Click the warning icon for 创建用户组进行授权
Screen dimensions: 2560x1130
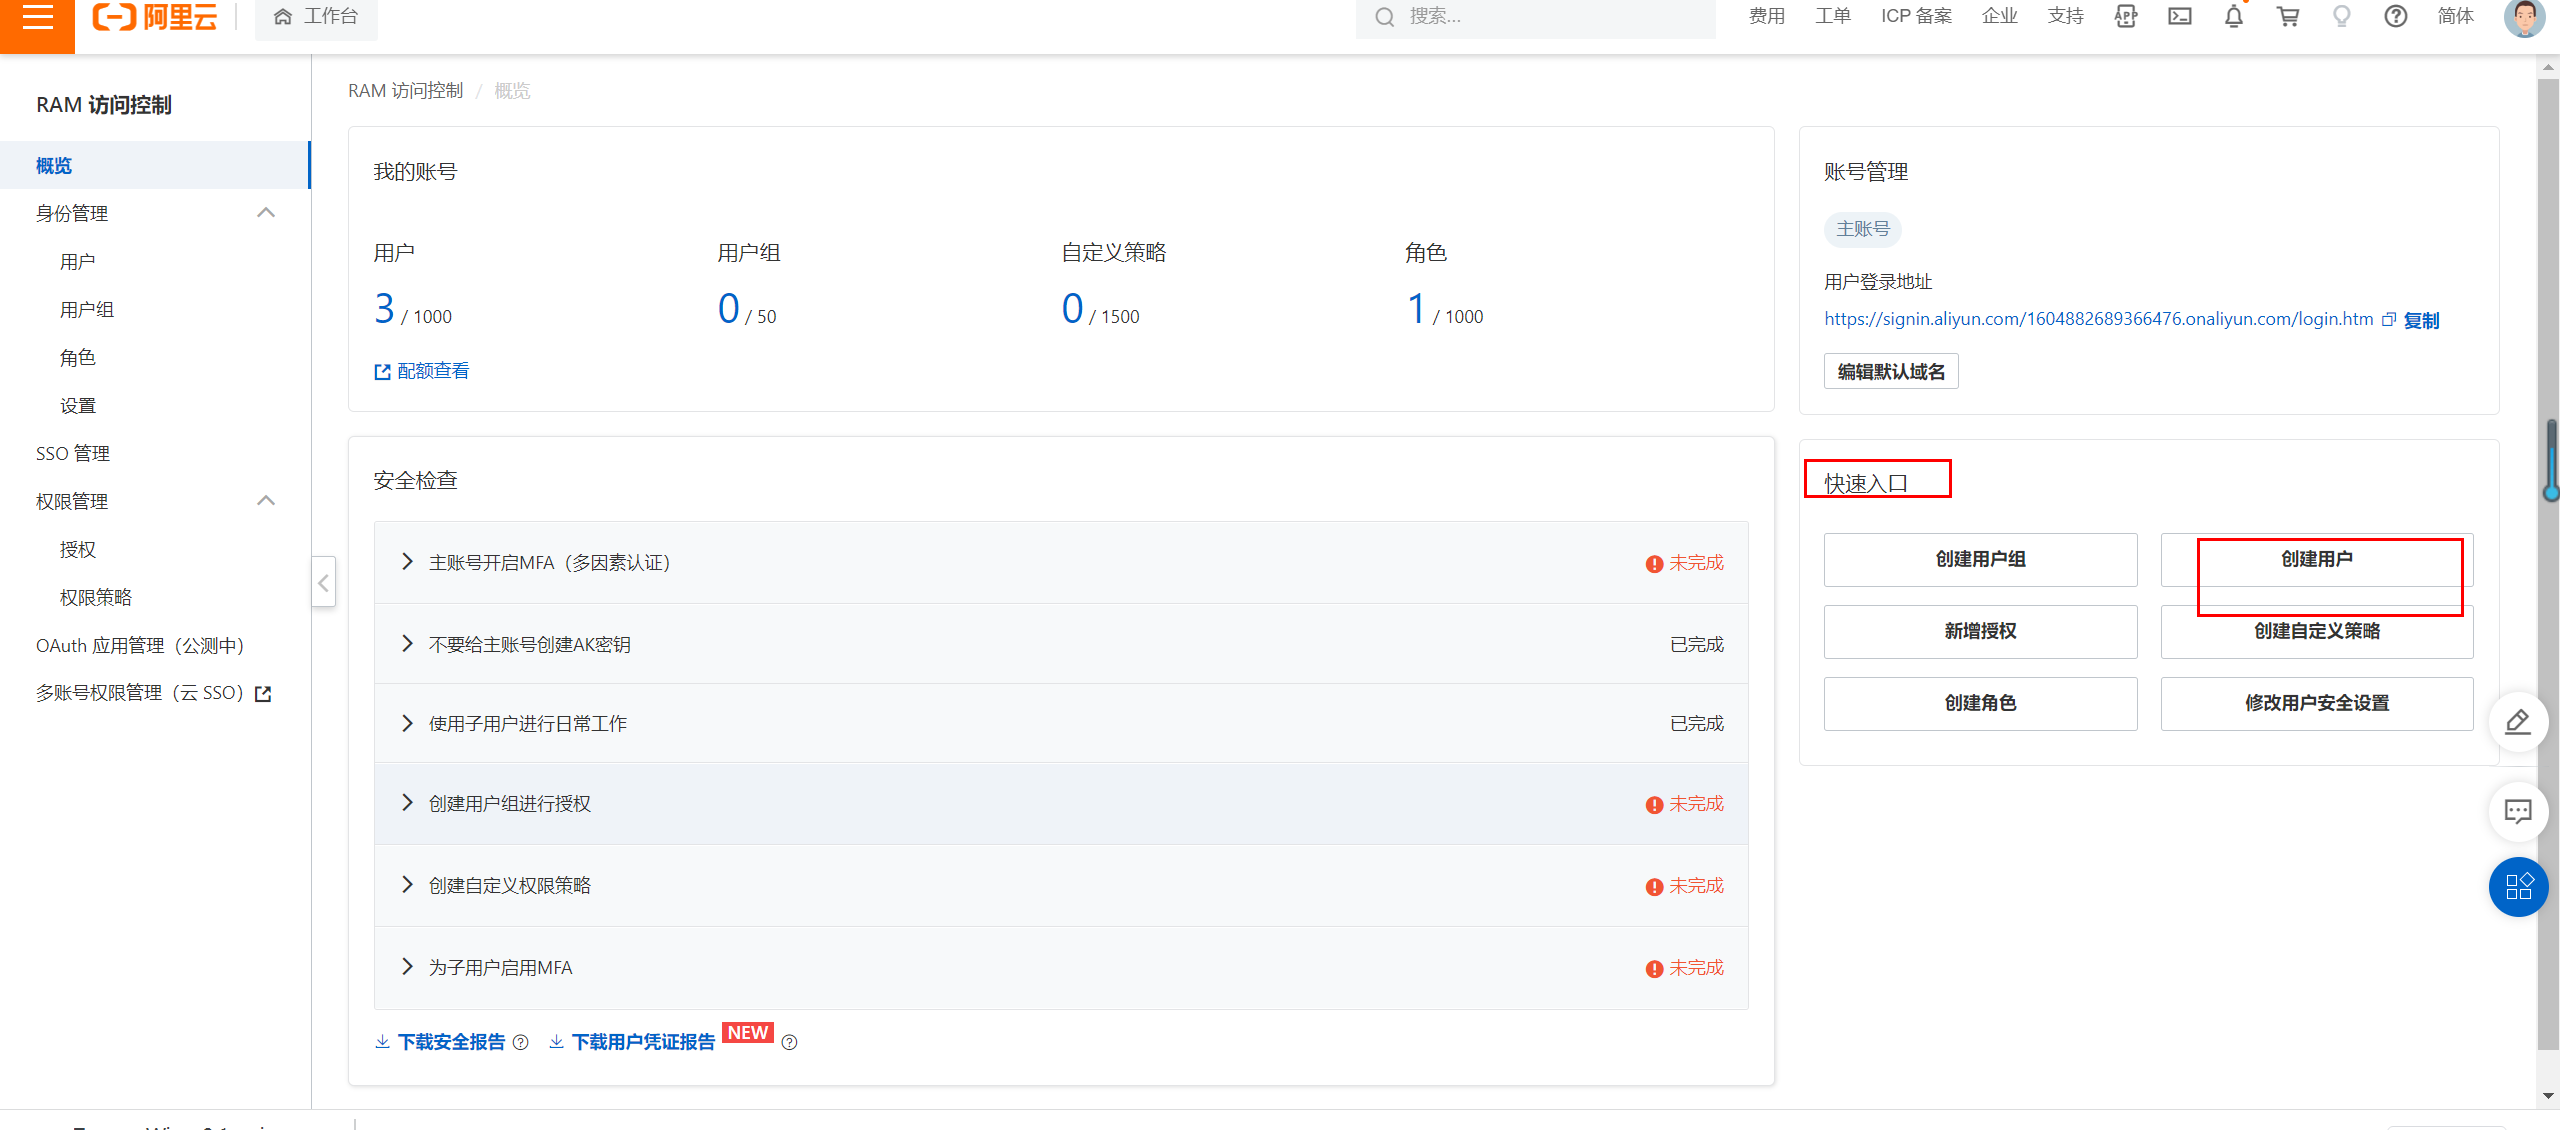tap(1654, 806)
